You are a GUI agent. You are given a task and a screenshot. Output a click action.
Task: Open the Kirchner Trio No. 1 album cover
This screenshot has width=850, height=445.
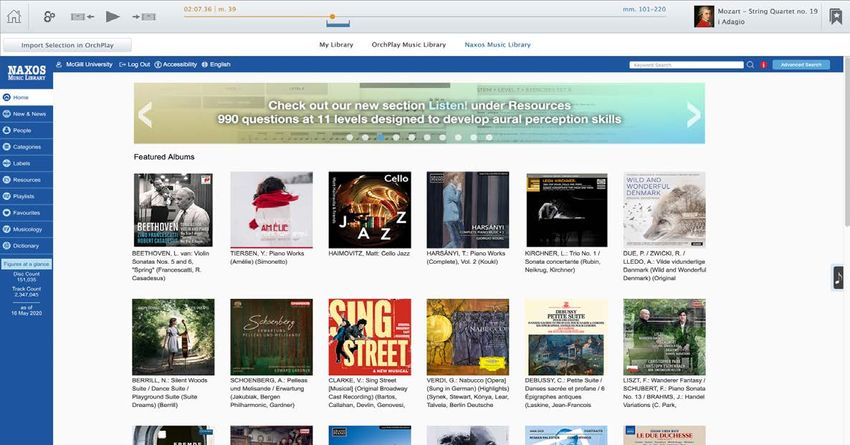(x=566, y=210)
